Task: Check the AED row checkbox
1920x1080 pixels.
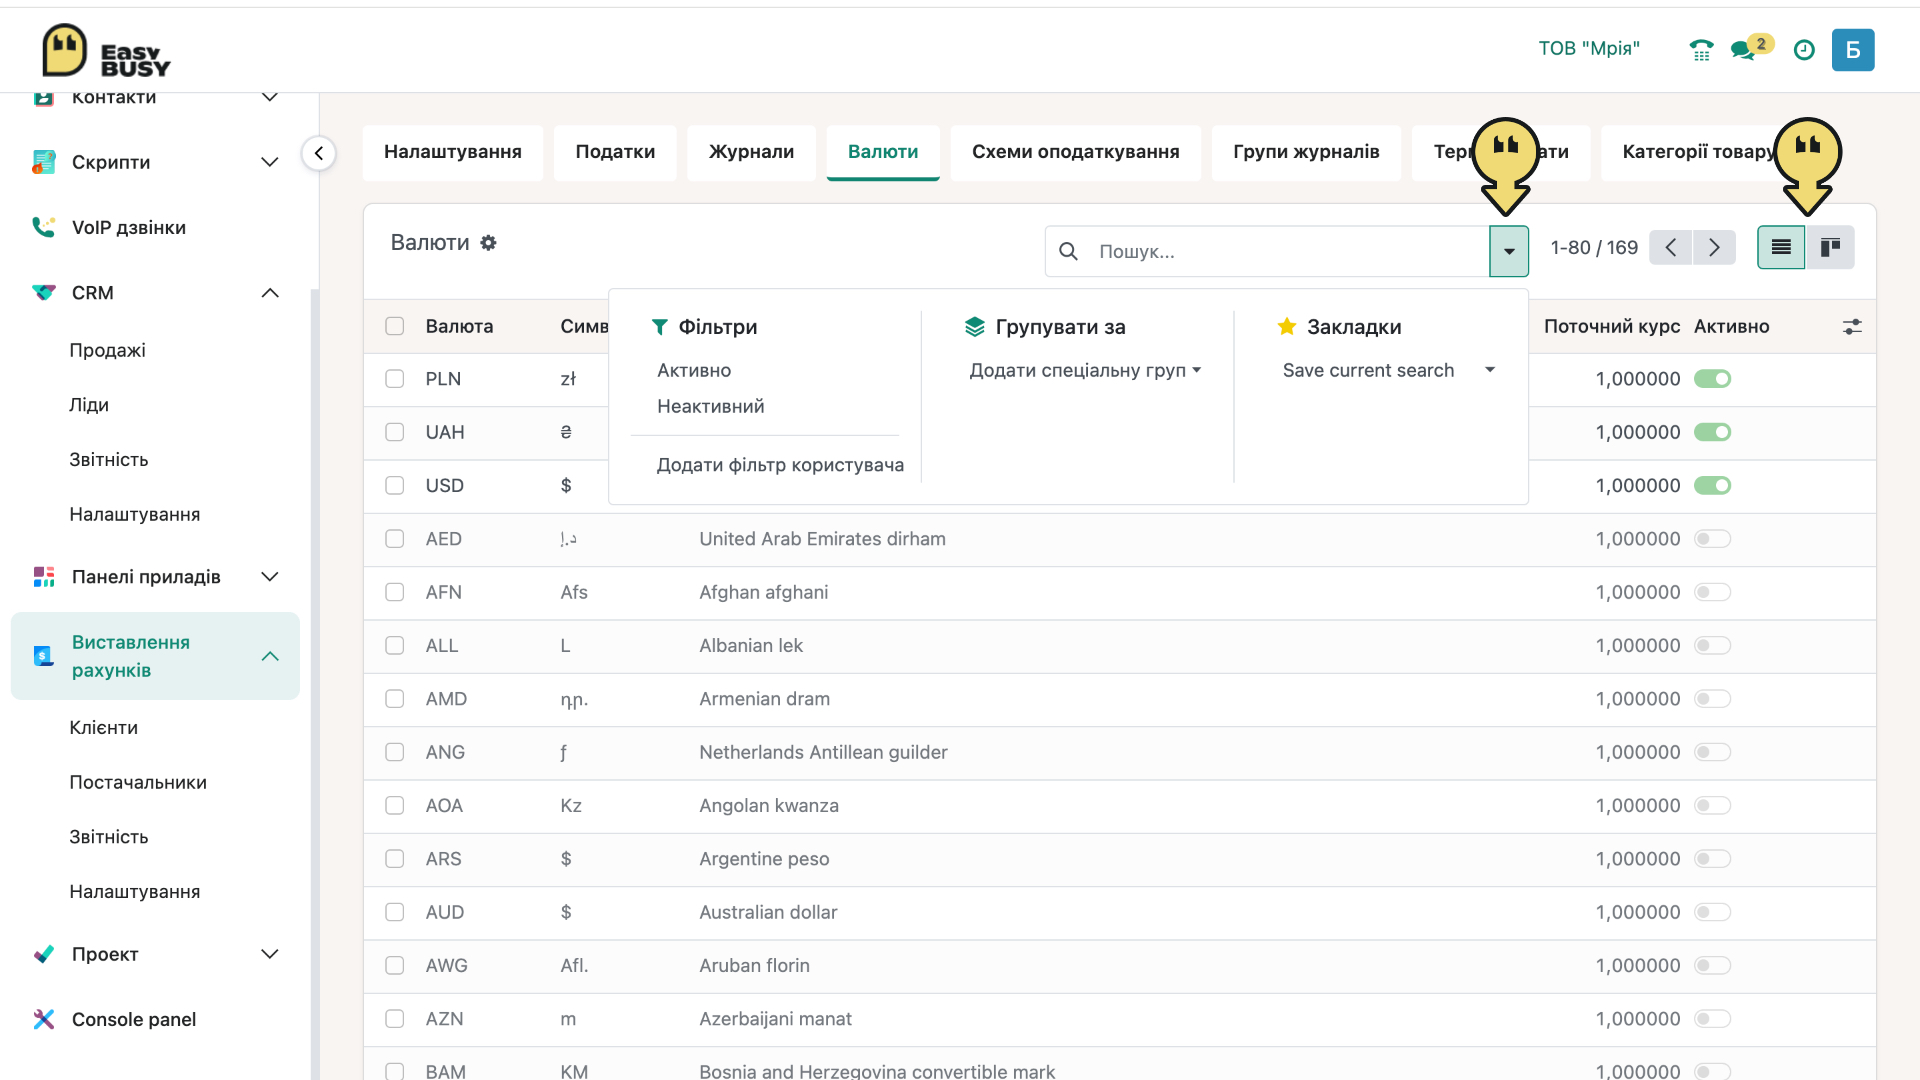Action: tap(395, 539)
